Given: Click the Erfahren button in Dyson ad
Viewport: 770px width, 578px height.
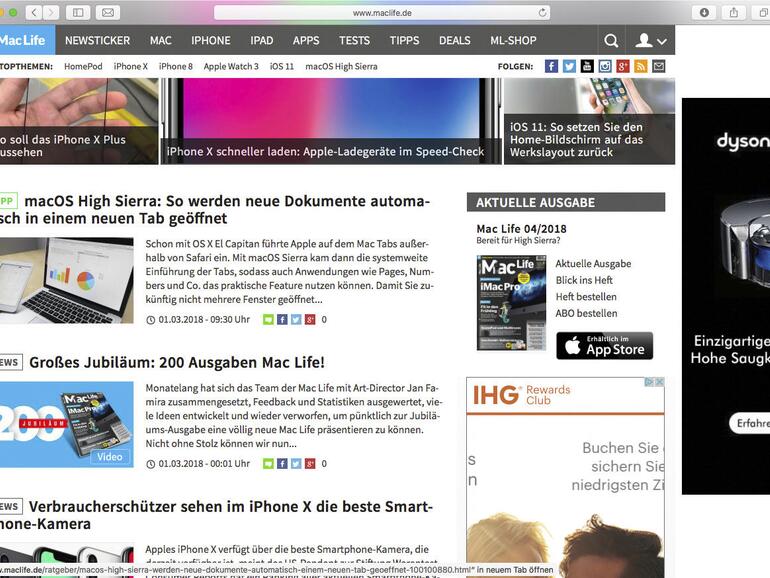Looking at the screenshot, I should [750, 423].
